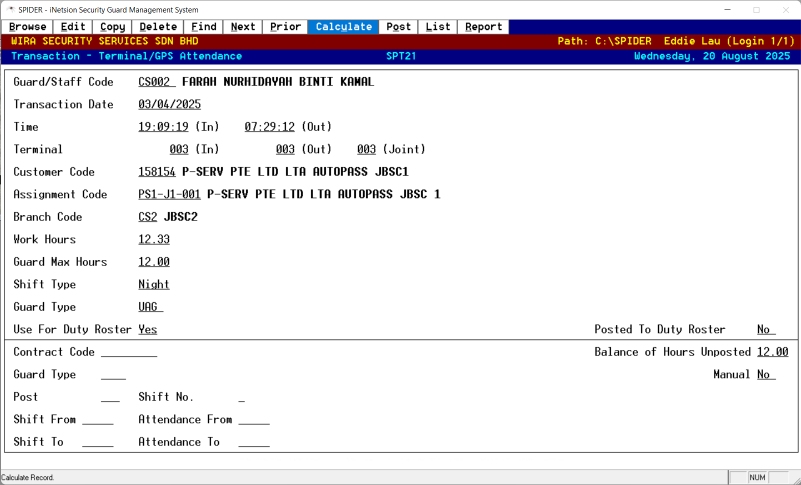Toggle the Manual No field
Viewport: 801px width, 485px height.
coord(765,374)
